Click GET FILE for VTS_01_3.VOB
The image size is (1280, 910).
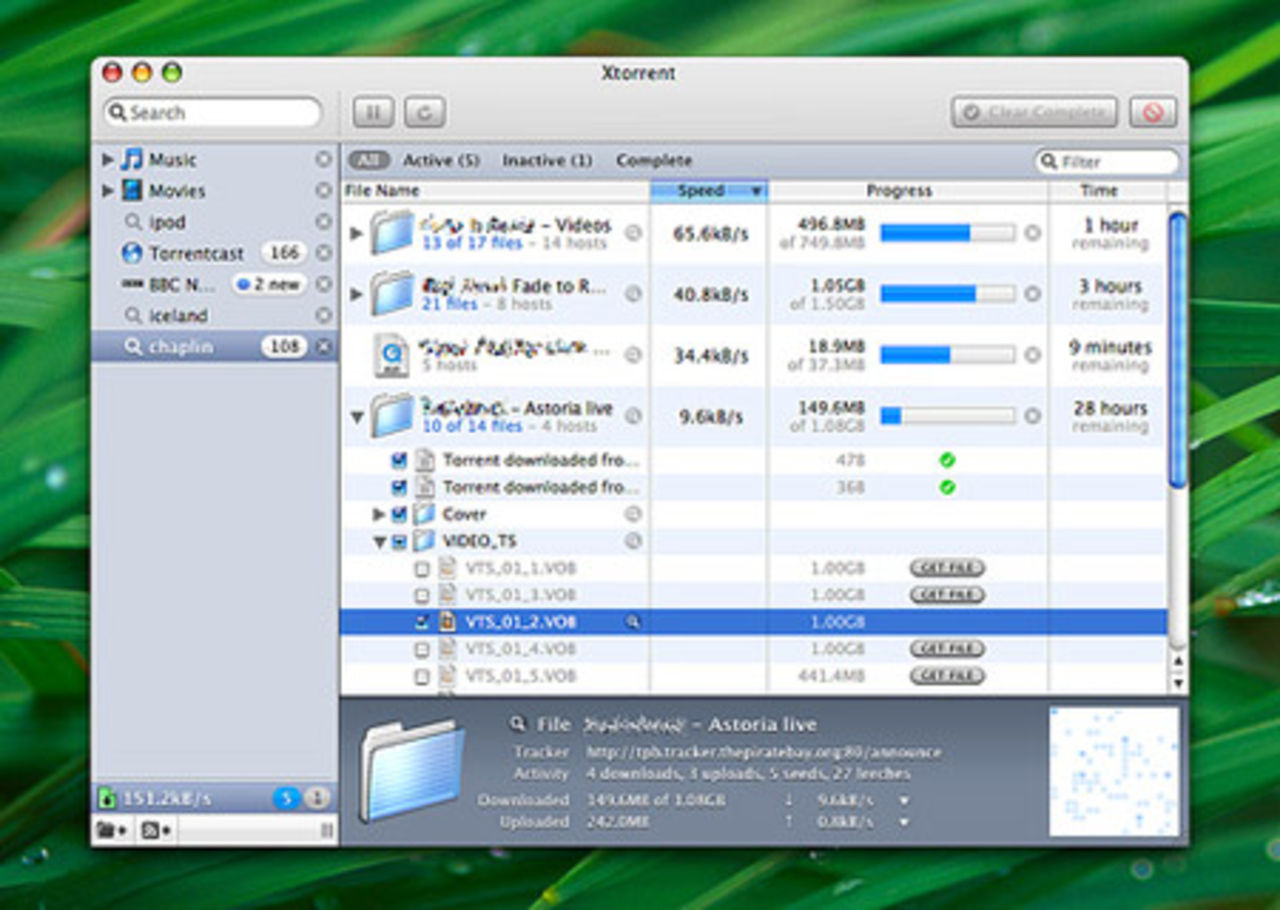[x=950, y=594]
